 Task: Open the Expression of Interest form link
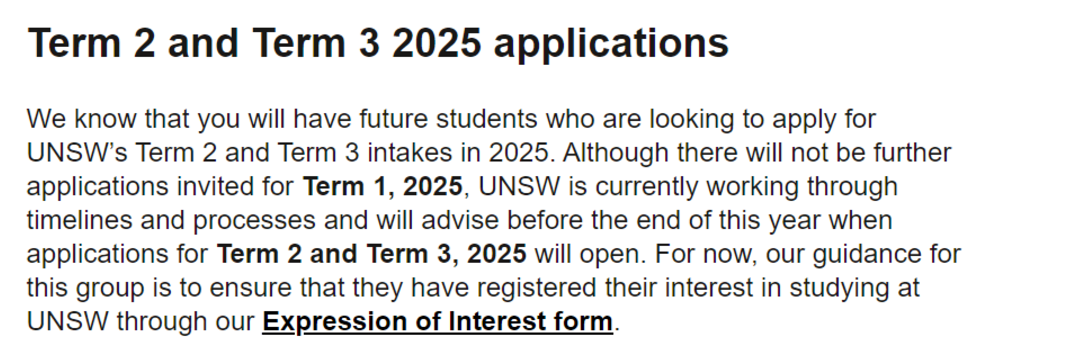tap(437, 321)
